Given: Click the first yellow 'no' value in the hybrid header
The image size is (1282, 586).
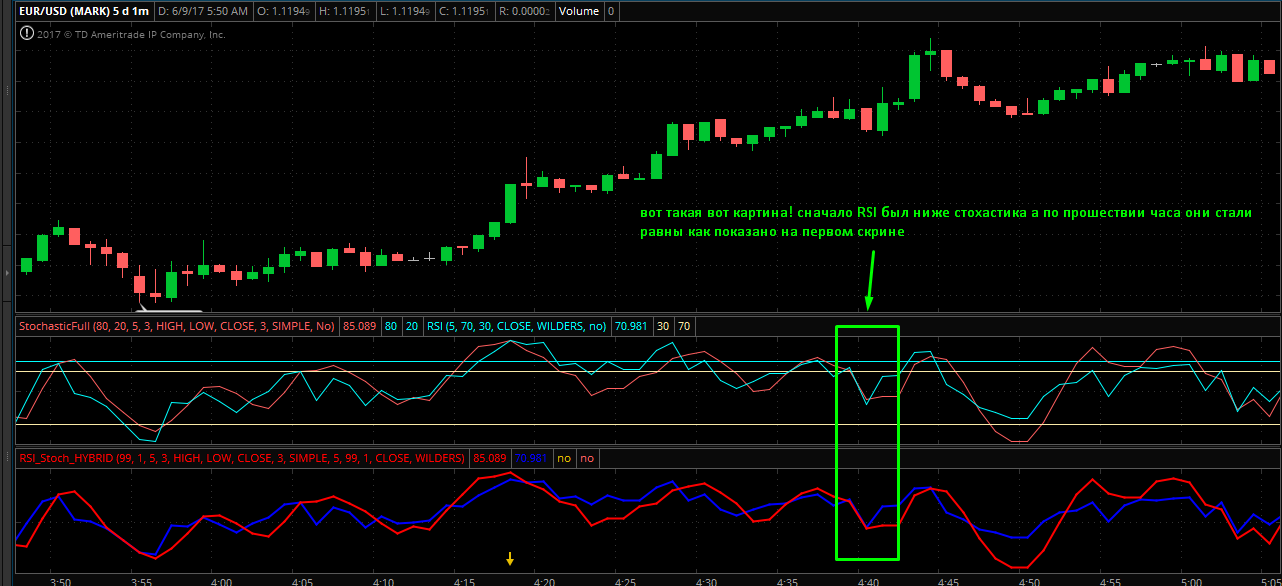Looking at the screenshot, I should 564,458.
